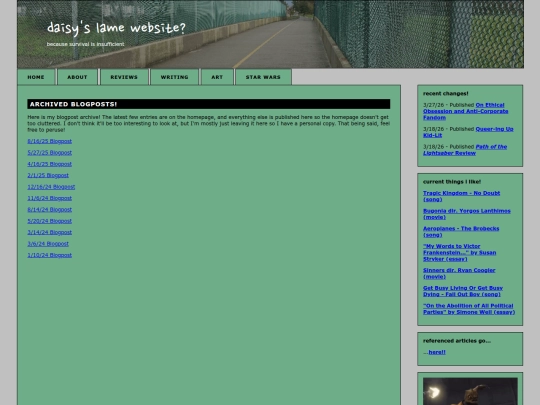The image size is (540, 405).
Task: Go to the ABOUT page tab
Action: pyautogui.click(x=77, y=77)
